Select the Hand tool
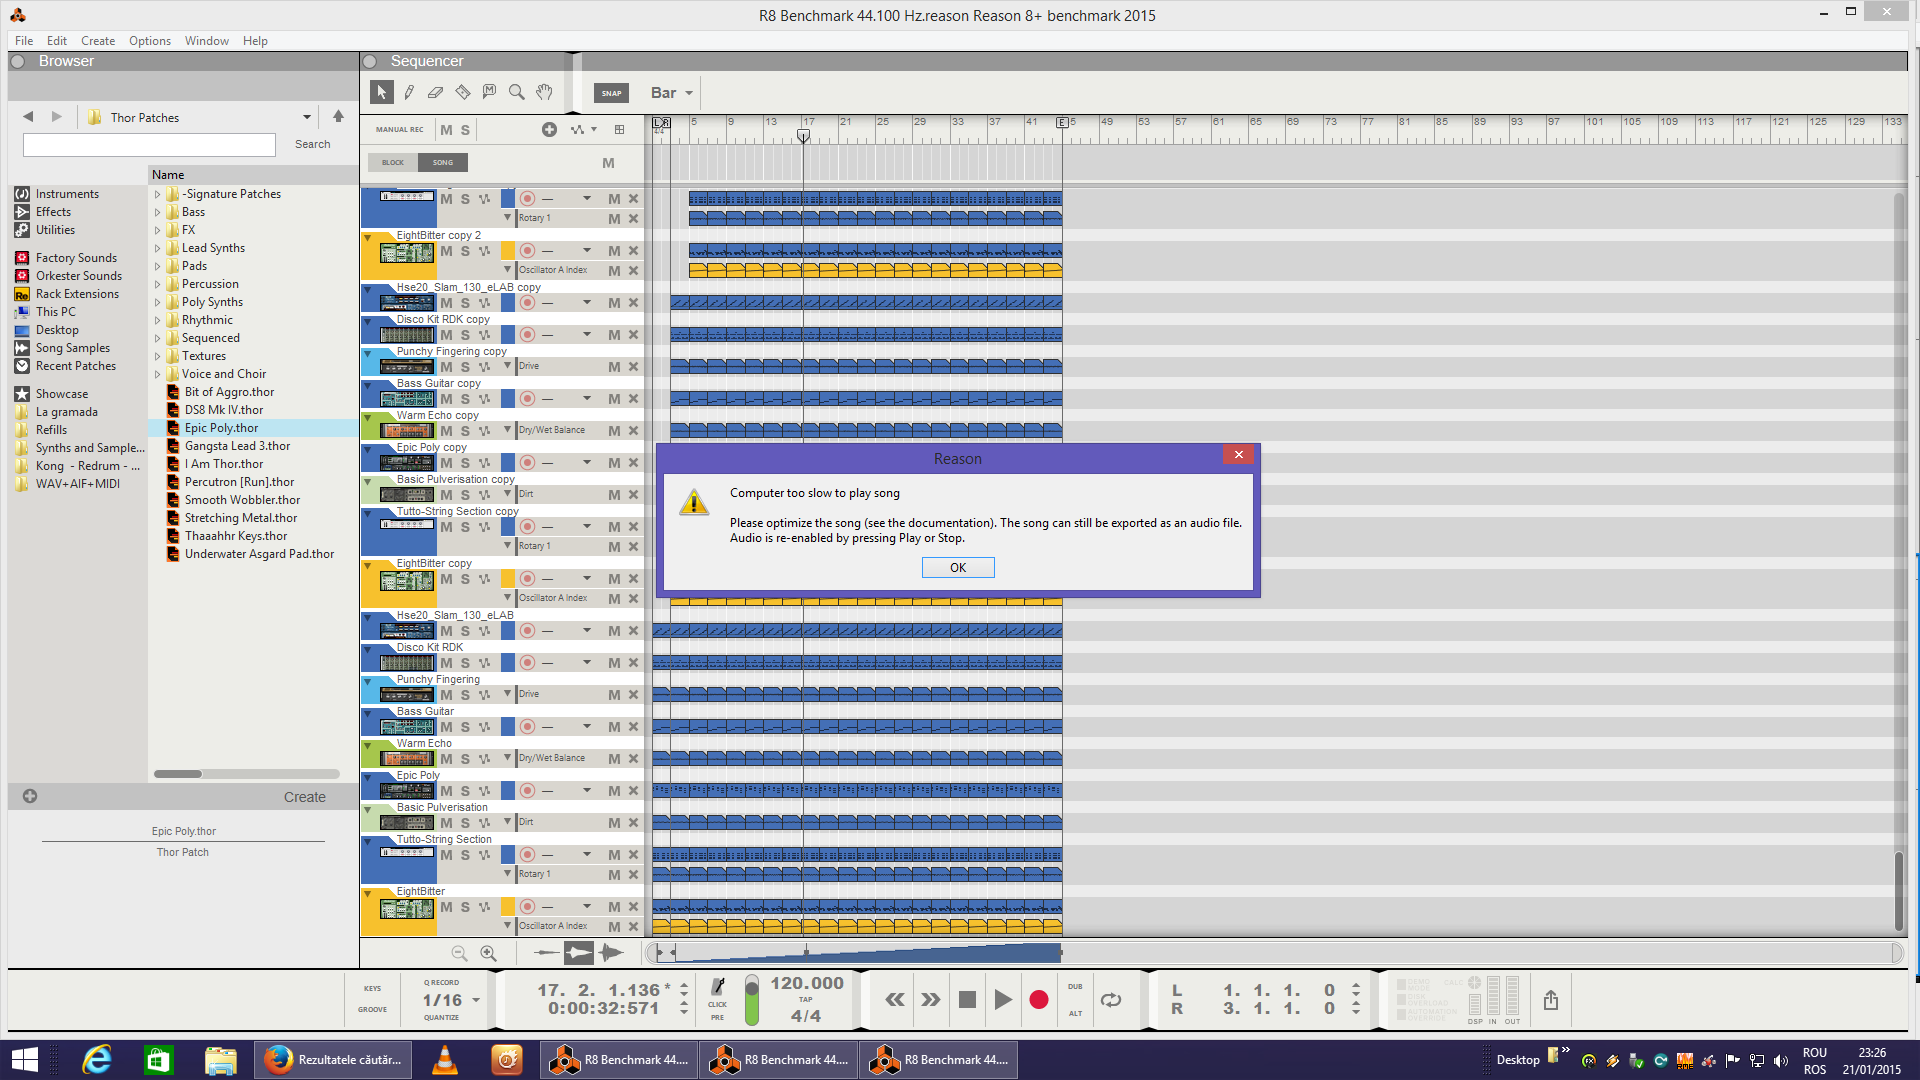The image size is (1920, 1080). pos(544,92)
